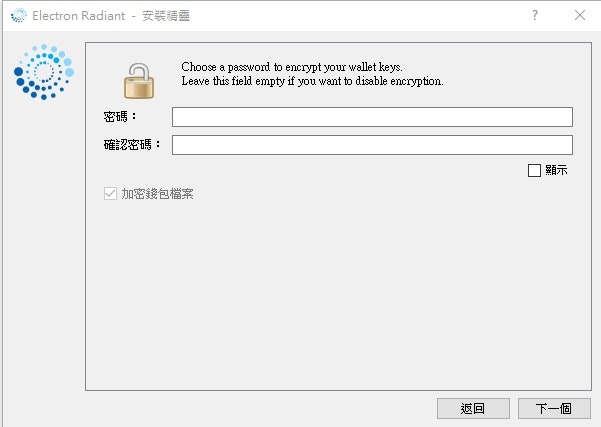
Task: Go back with the 返回 button
Action: [473, 409]
